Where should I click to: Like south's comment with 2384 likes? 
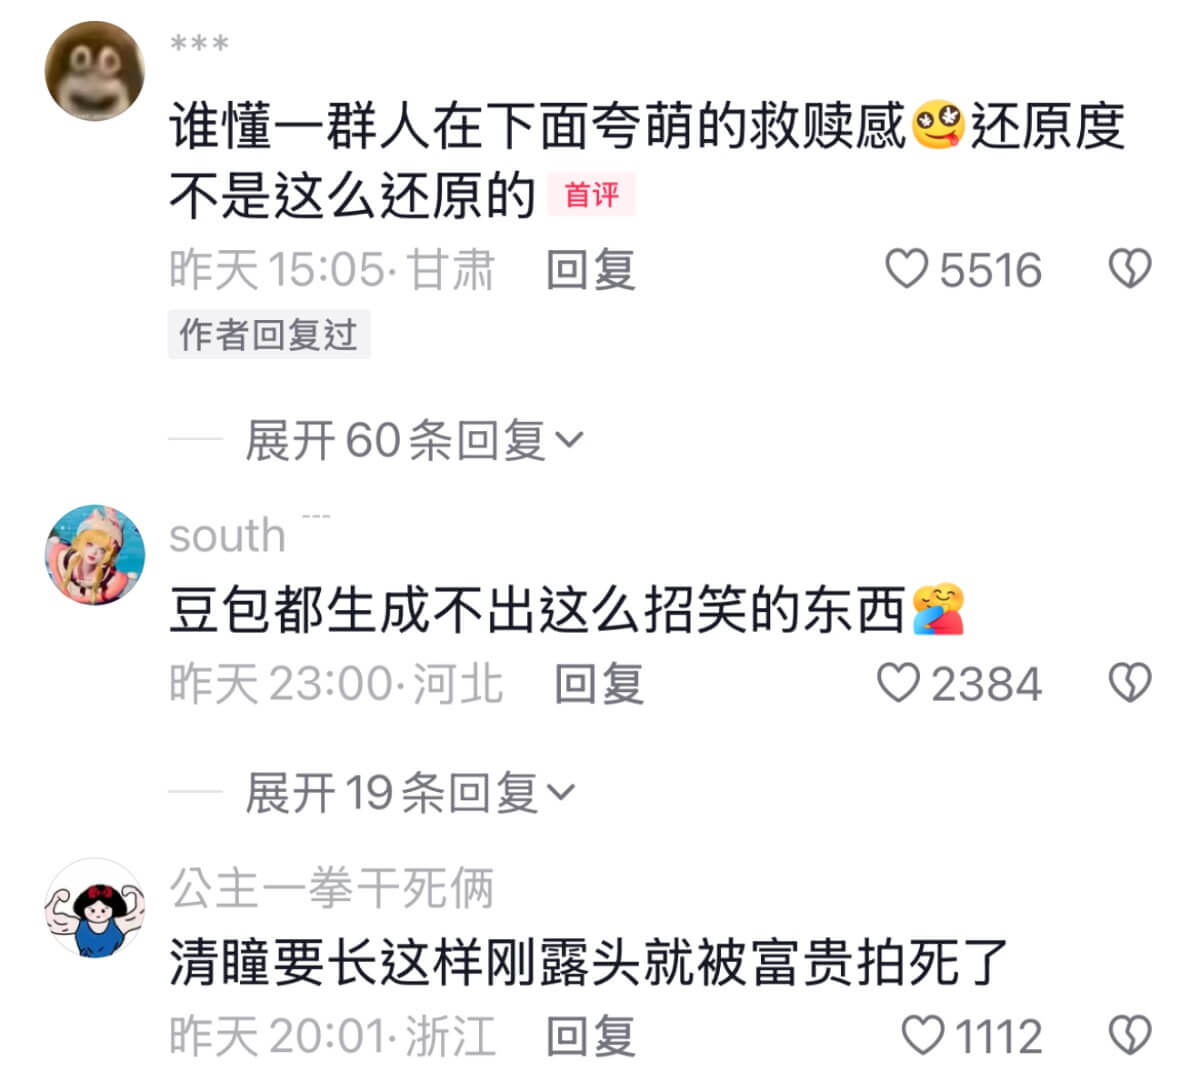point(898,683)
